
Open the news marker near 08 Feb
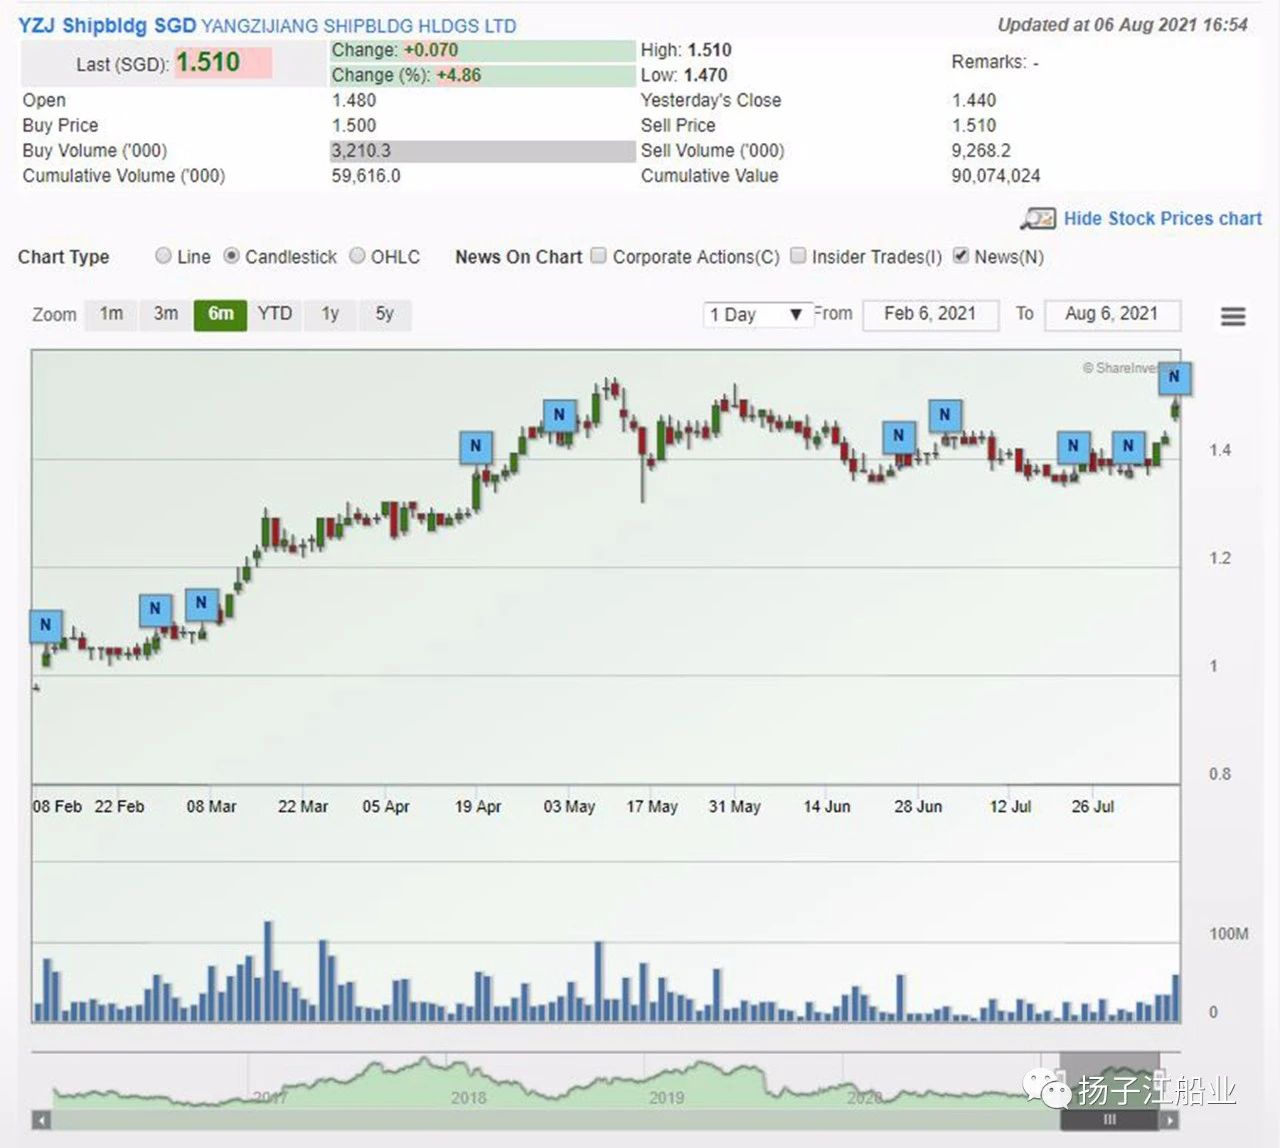(x=45, y=625)
